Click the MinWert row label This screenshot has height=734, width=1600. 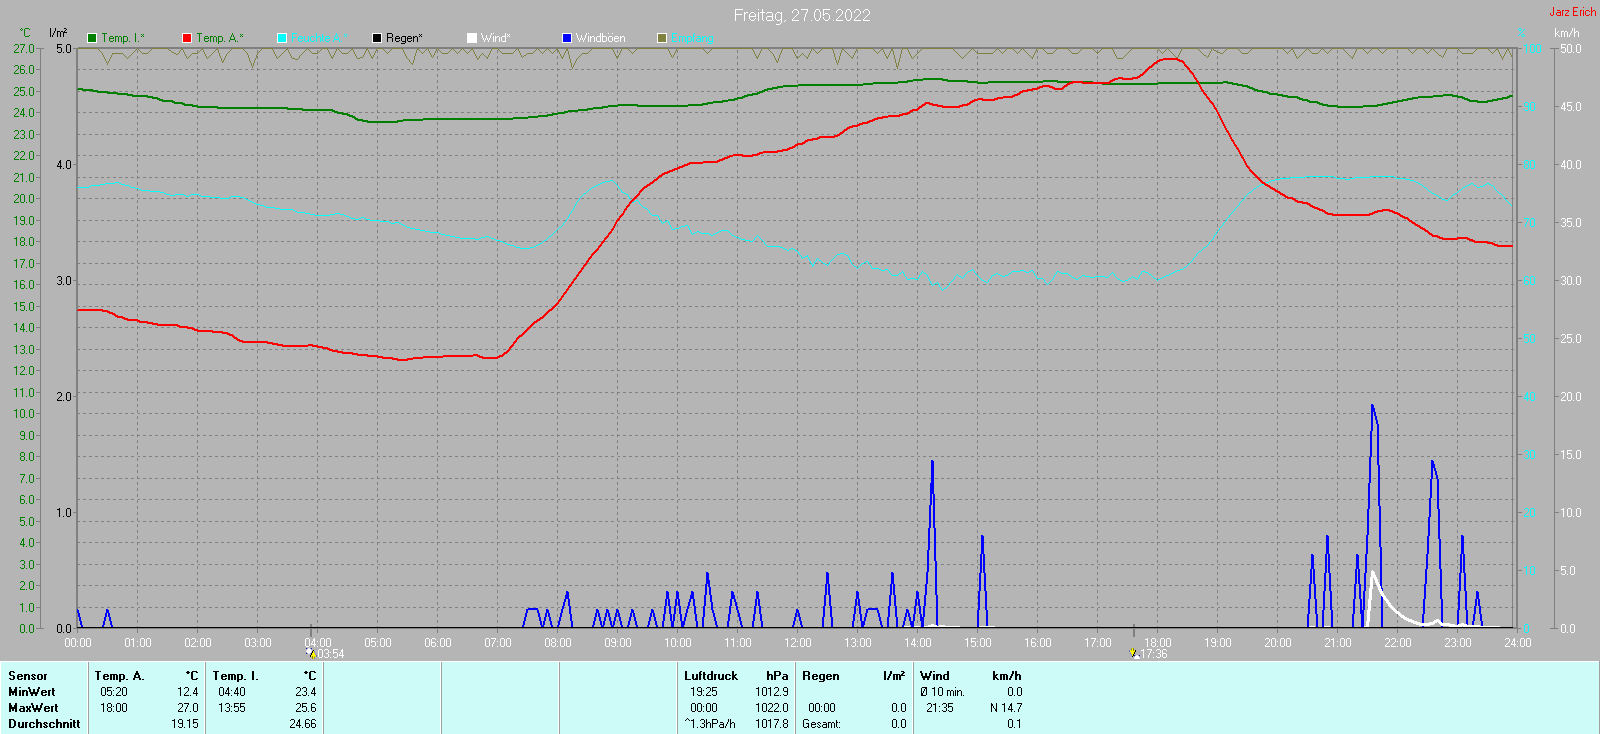pos(31,692)
